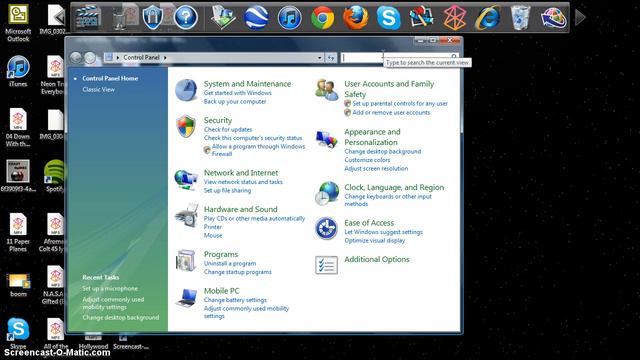Image resolution: width=640 pixels, height=360 pixels.
Task: Launch Internet Explorer from the dock
Action: pos(488,18)
